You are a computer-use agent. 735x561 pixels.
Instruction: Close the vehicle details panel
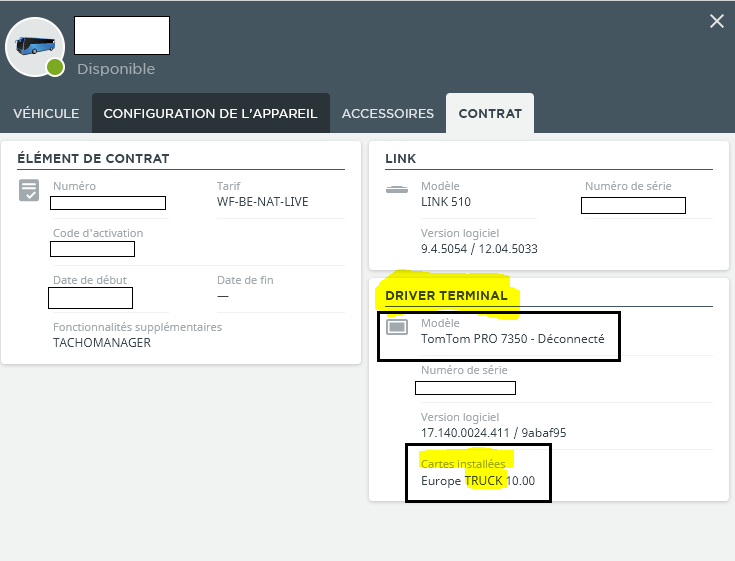point(717,21)
